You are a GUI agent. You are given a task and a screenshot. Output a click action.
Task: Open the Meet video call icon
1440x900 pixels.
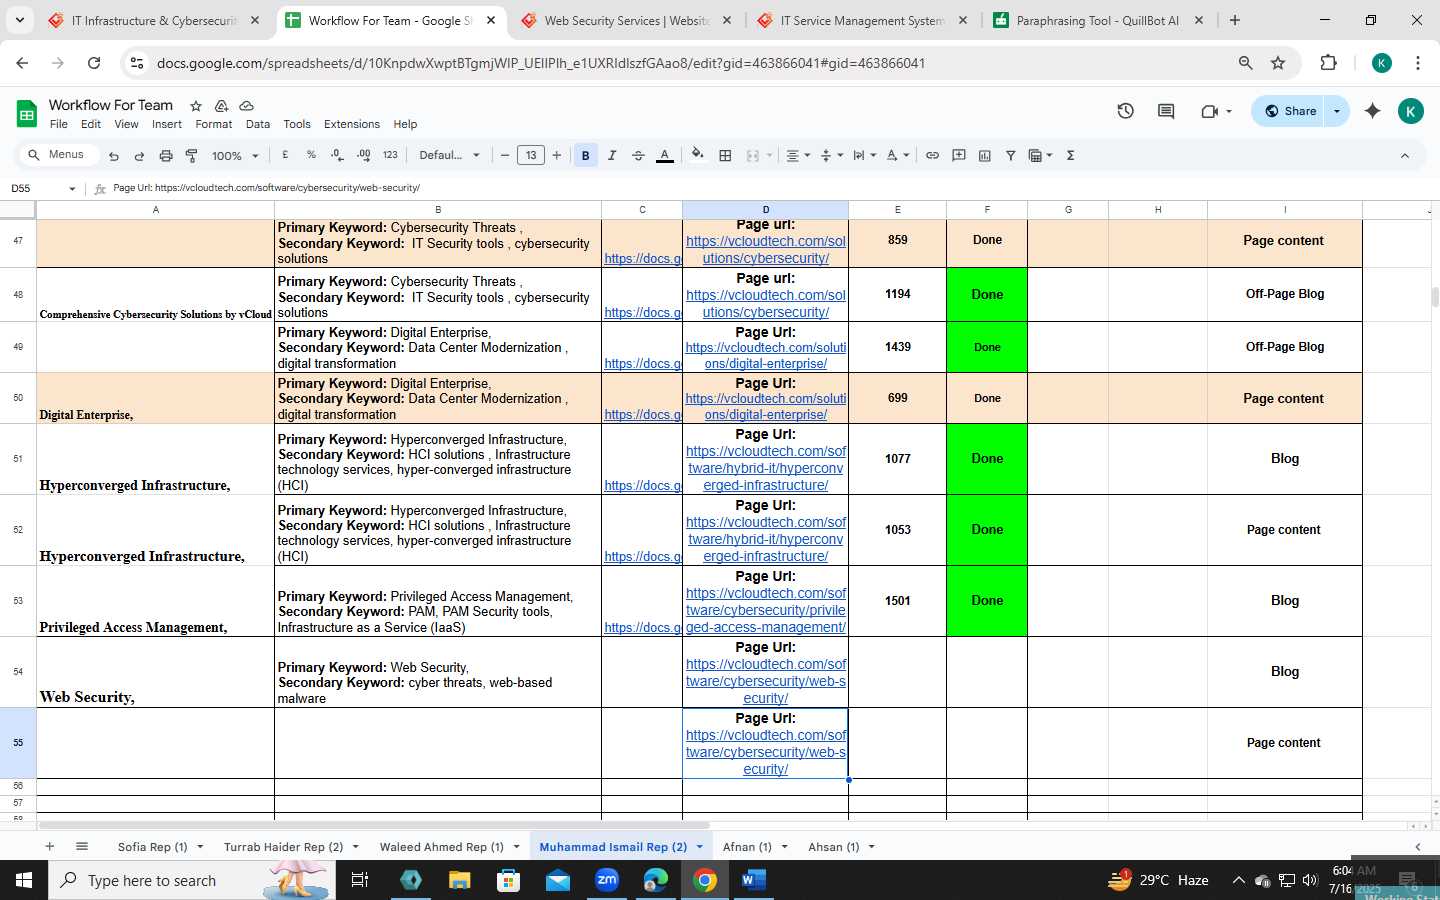(x=1216, y=111)
